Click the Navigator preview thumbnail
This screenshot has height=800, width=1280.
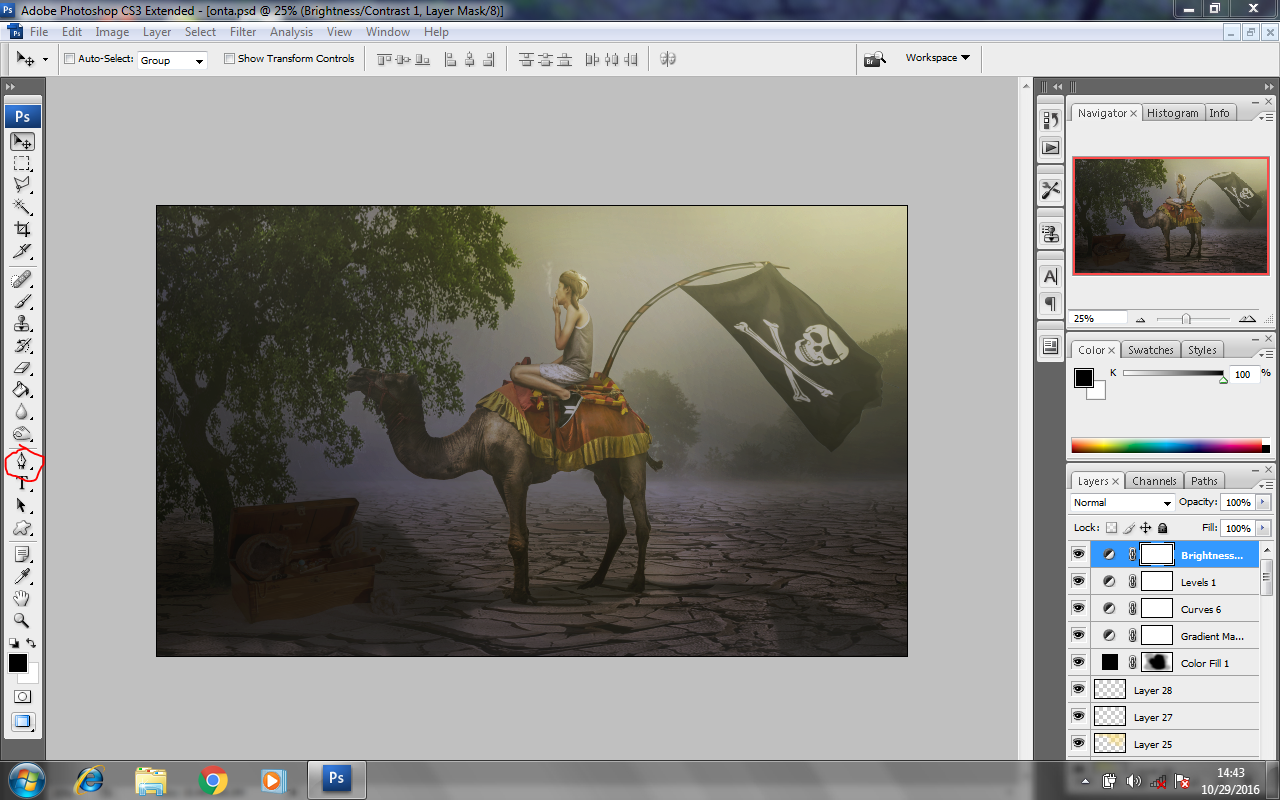pyautogui.click(x=1170, y=215)
